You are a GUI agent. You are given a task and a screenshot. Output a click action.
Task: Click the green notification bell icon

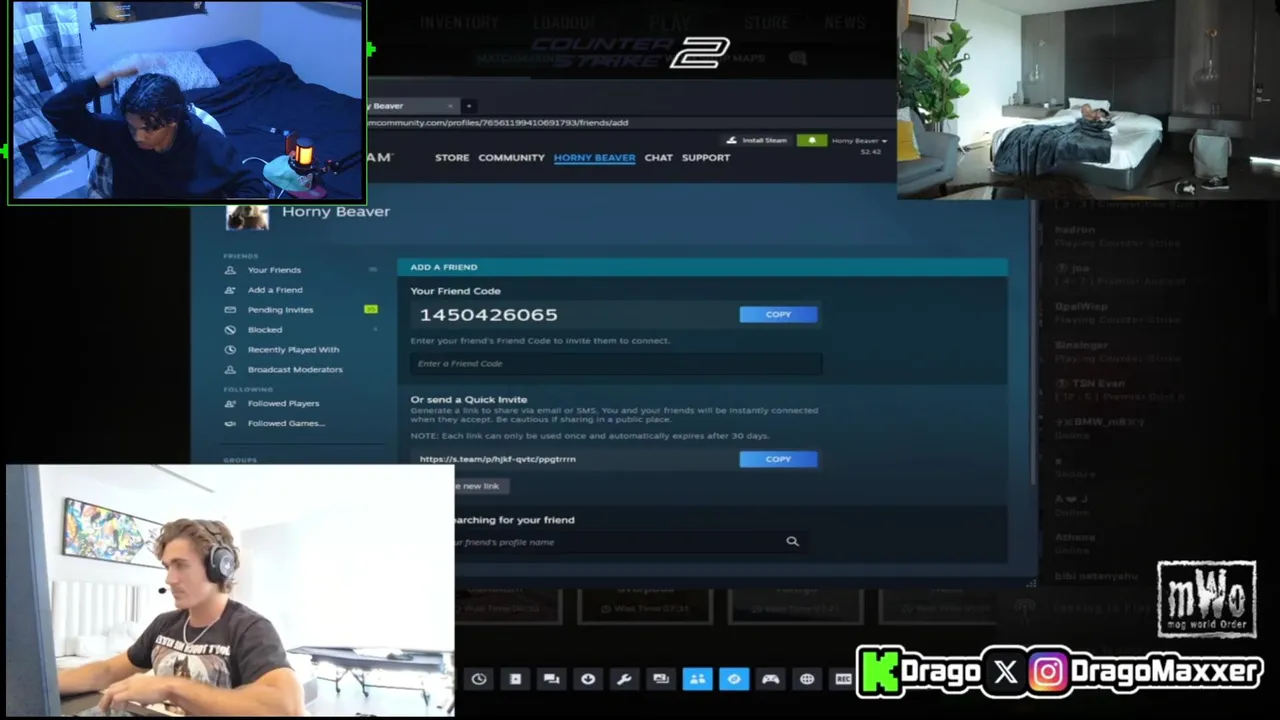(811, 141)
